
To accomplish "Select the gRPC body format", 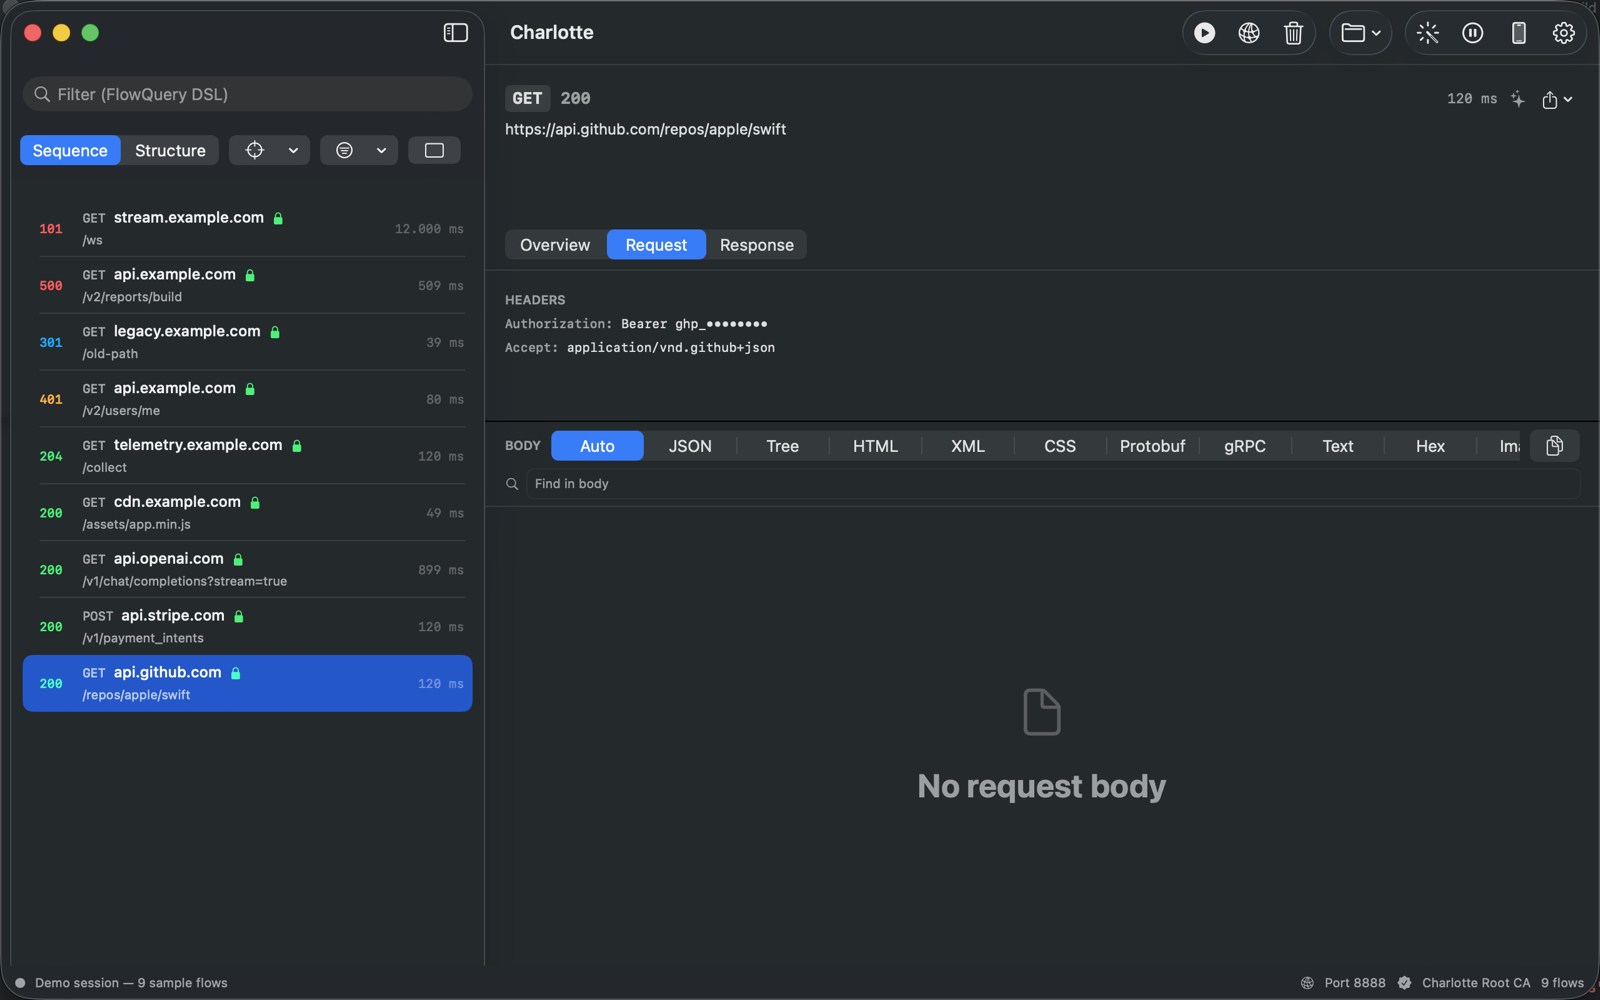I will [x=1245, y=446].
